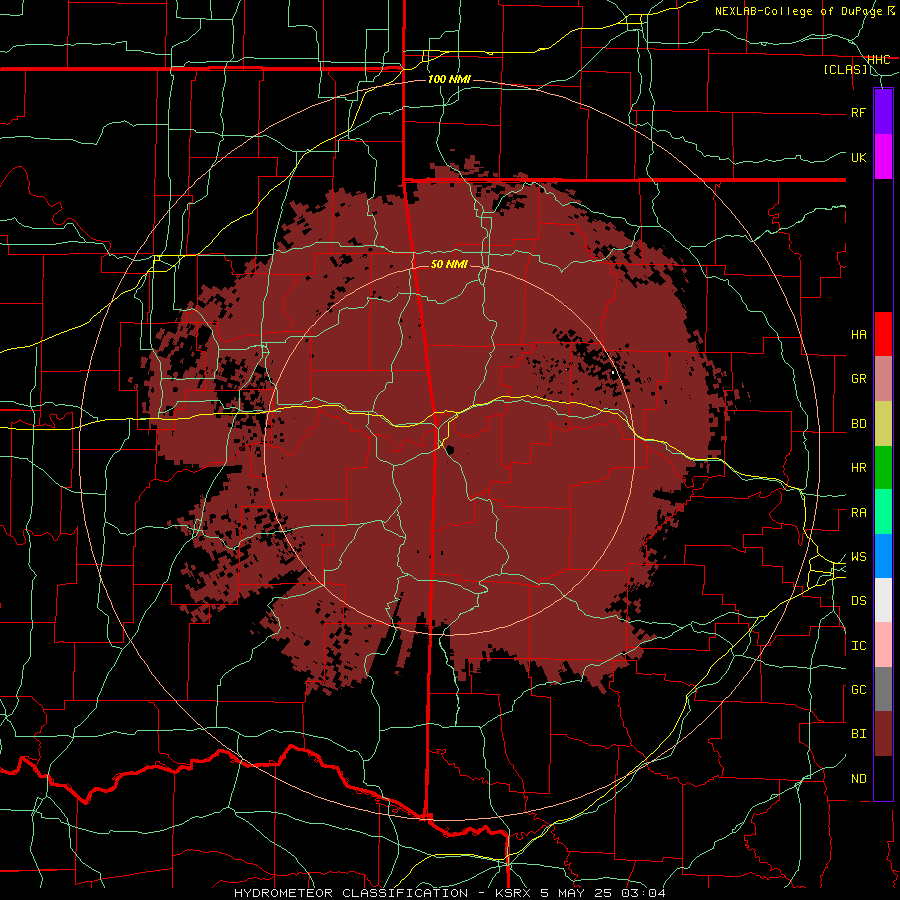Click the 'BI' legend label

[x=858, y=734]
